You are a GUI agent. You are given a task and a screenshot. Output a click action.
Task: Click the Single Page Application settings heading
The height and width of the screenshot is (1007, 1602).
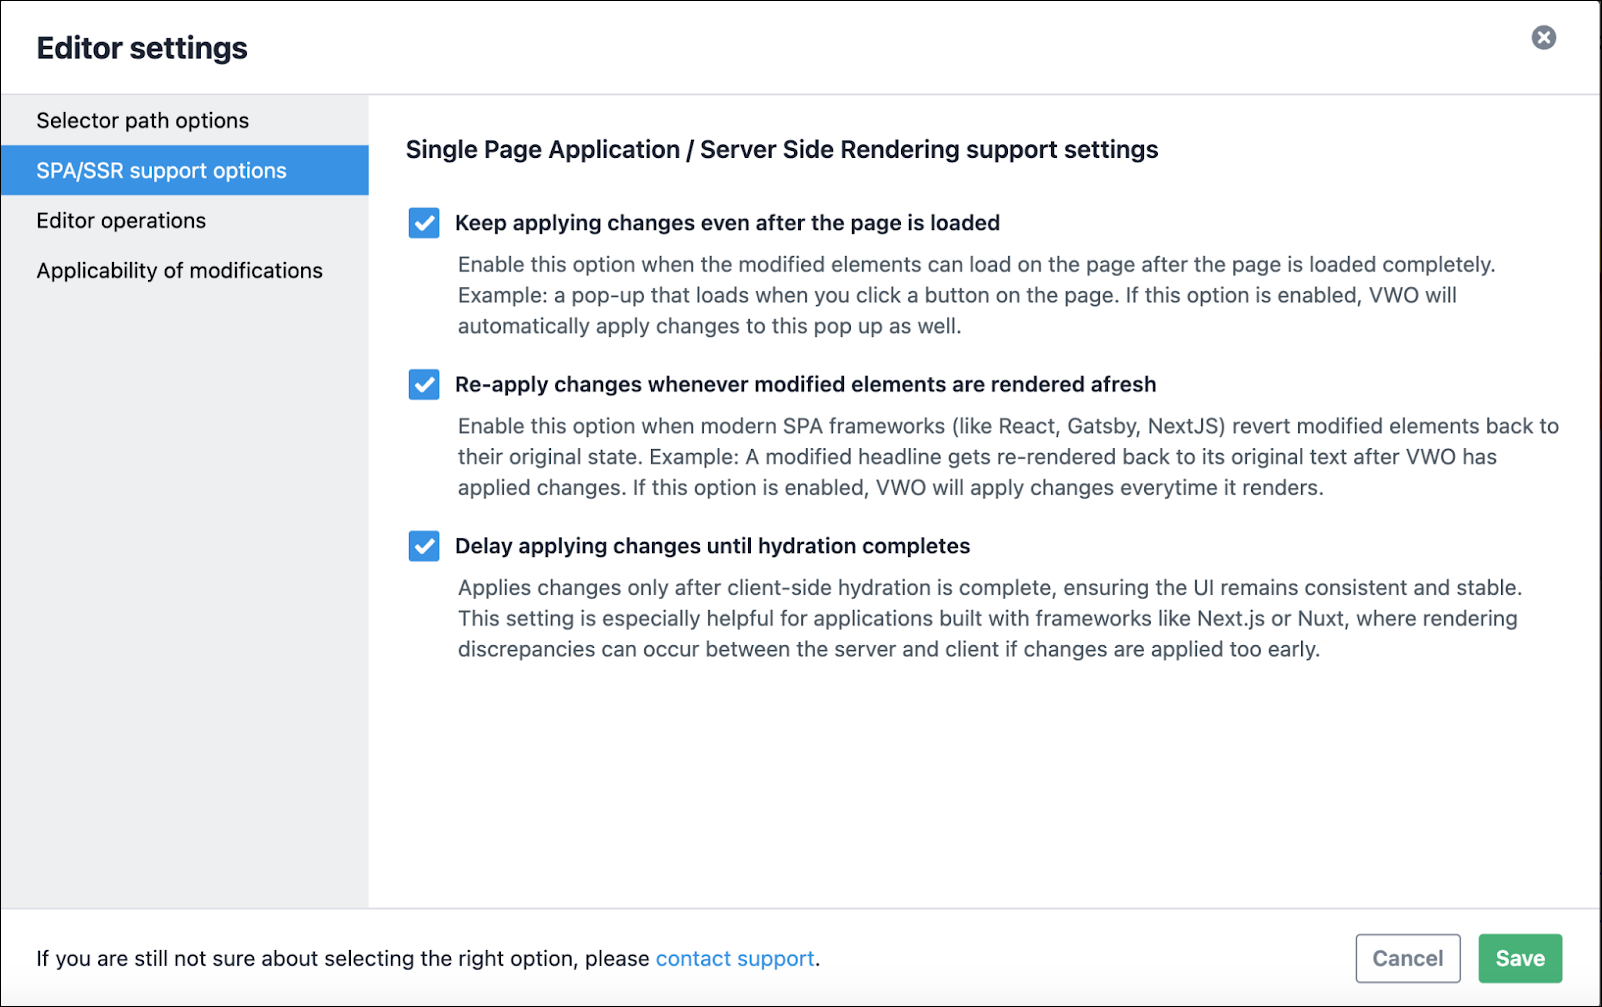coord(782,149)
